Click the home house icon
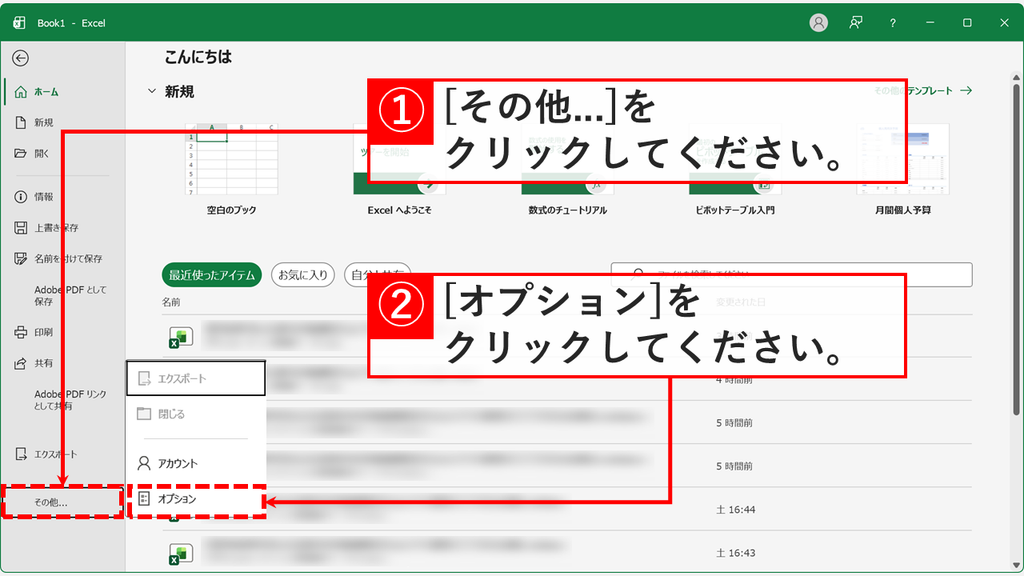The width and height of the screenshot is (1024, 576). tap(21, 92)
